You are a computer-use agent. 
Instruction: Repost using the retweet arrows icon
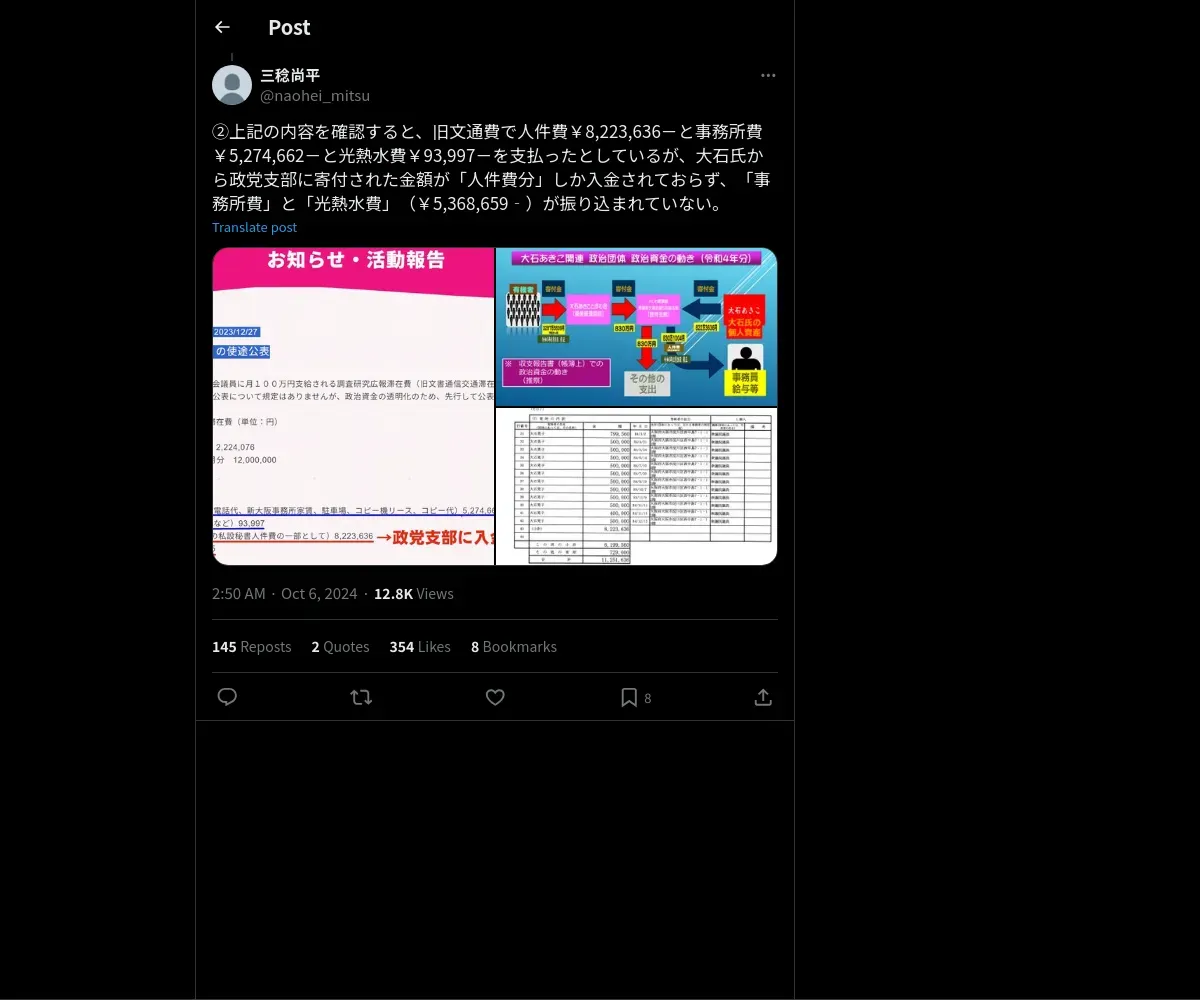coord(361,697)
